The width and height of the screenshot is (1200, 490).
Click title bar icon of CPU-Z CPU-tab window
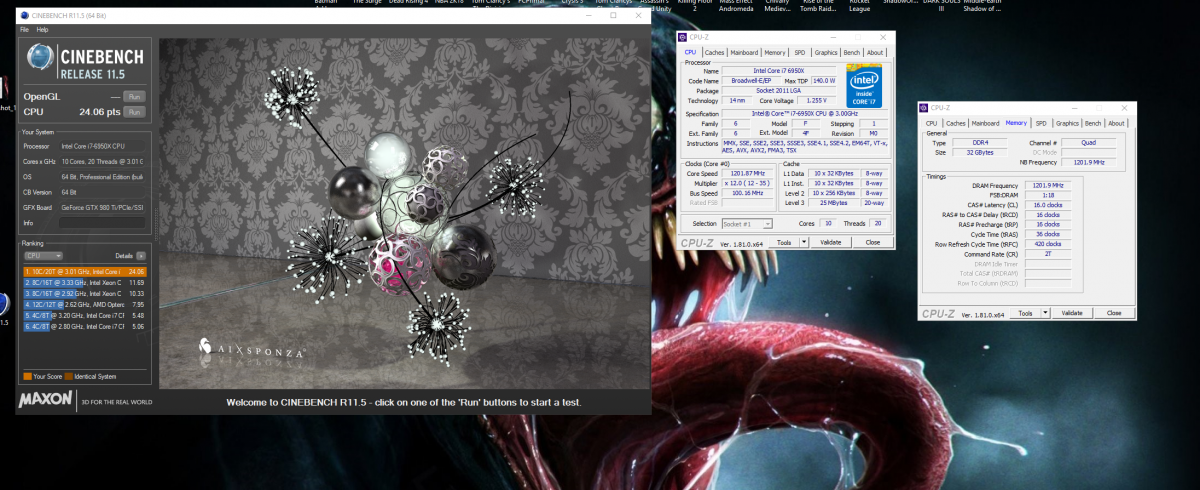(683, 38)
